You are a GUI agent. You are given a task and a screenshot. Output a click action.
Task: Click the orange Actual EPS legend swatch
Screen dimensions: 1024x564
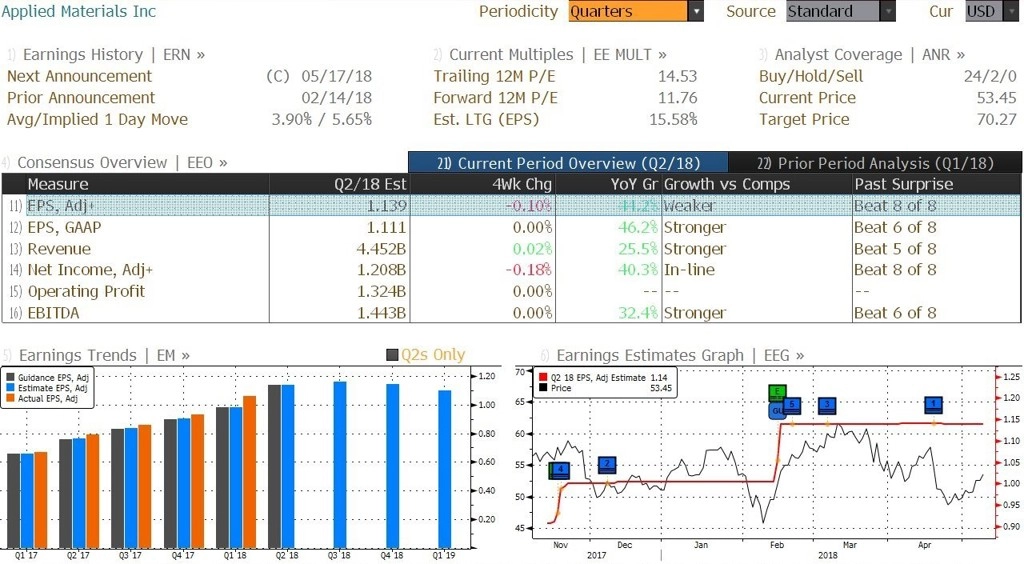pyautogui.click(x=10, y=398)
